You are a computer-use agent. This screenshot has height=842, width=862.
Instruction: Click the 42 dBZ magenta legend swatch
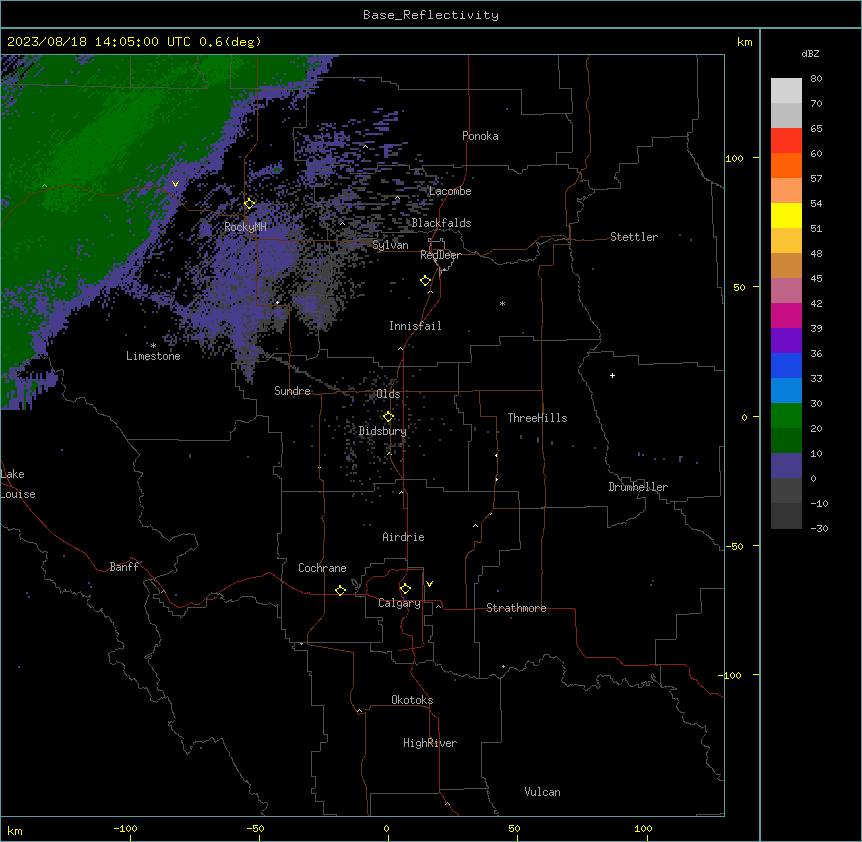click(786, 315)
